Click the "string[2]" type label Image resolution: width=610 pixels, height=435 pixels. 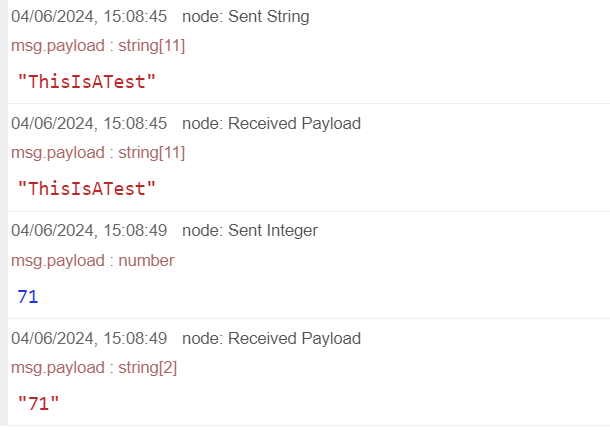147,367
